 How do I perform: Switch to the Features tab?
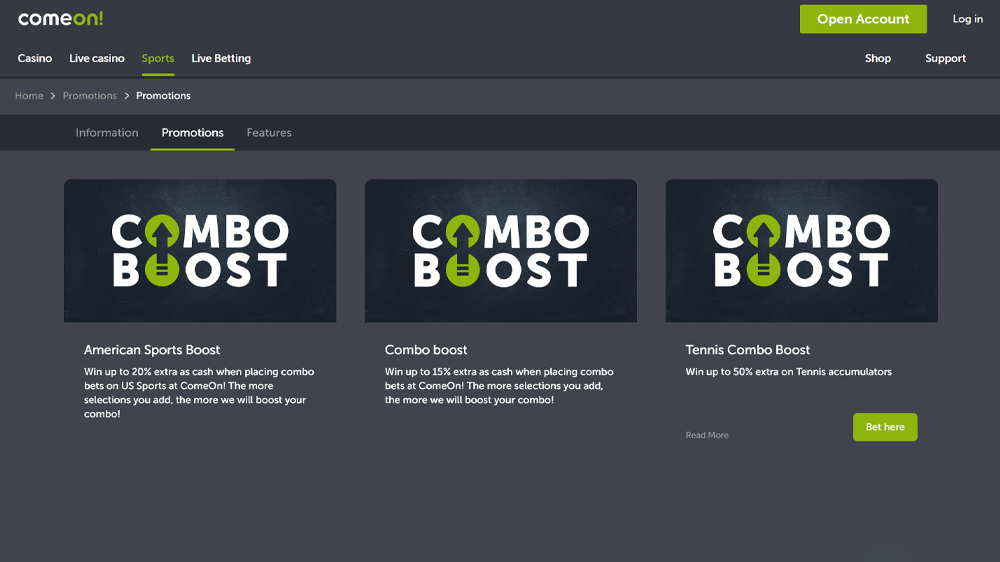[268, 133]
